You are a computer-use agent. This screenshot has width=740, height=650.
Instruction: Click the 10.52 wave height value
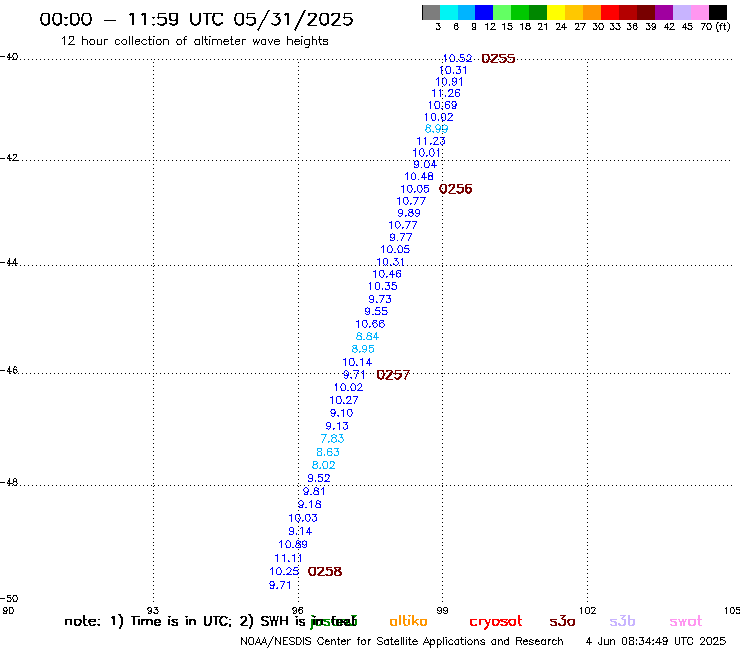(457, 58)
